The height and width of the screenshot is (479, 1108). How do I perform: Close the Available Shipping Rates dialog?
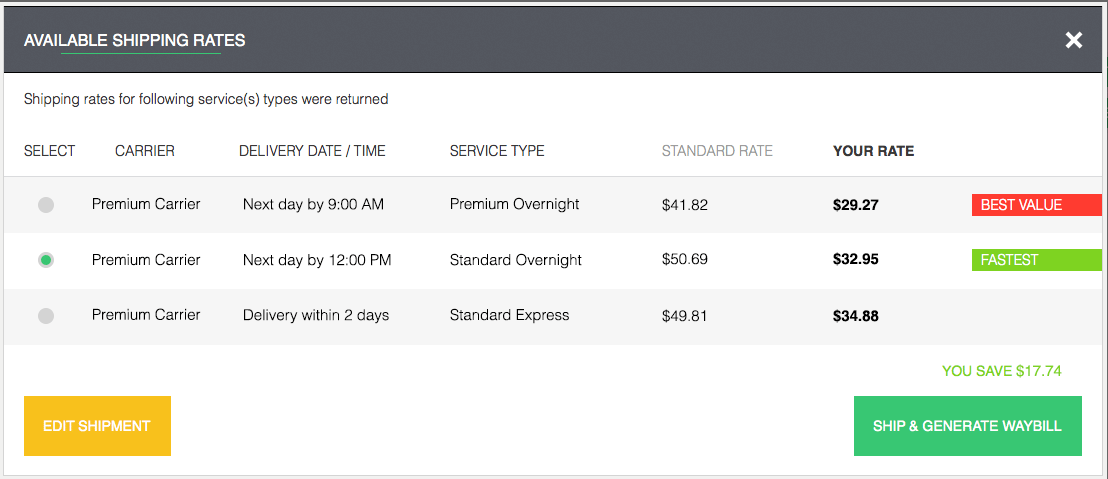(x=1073, y=41)
